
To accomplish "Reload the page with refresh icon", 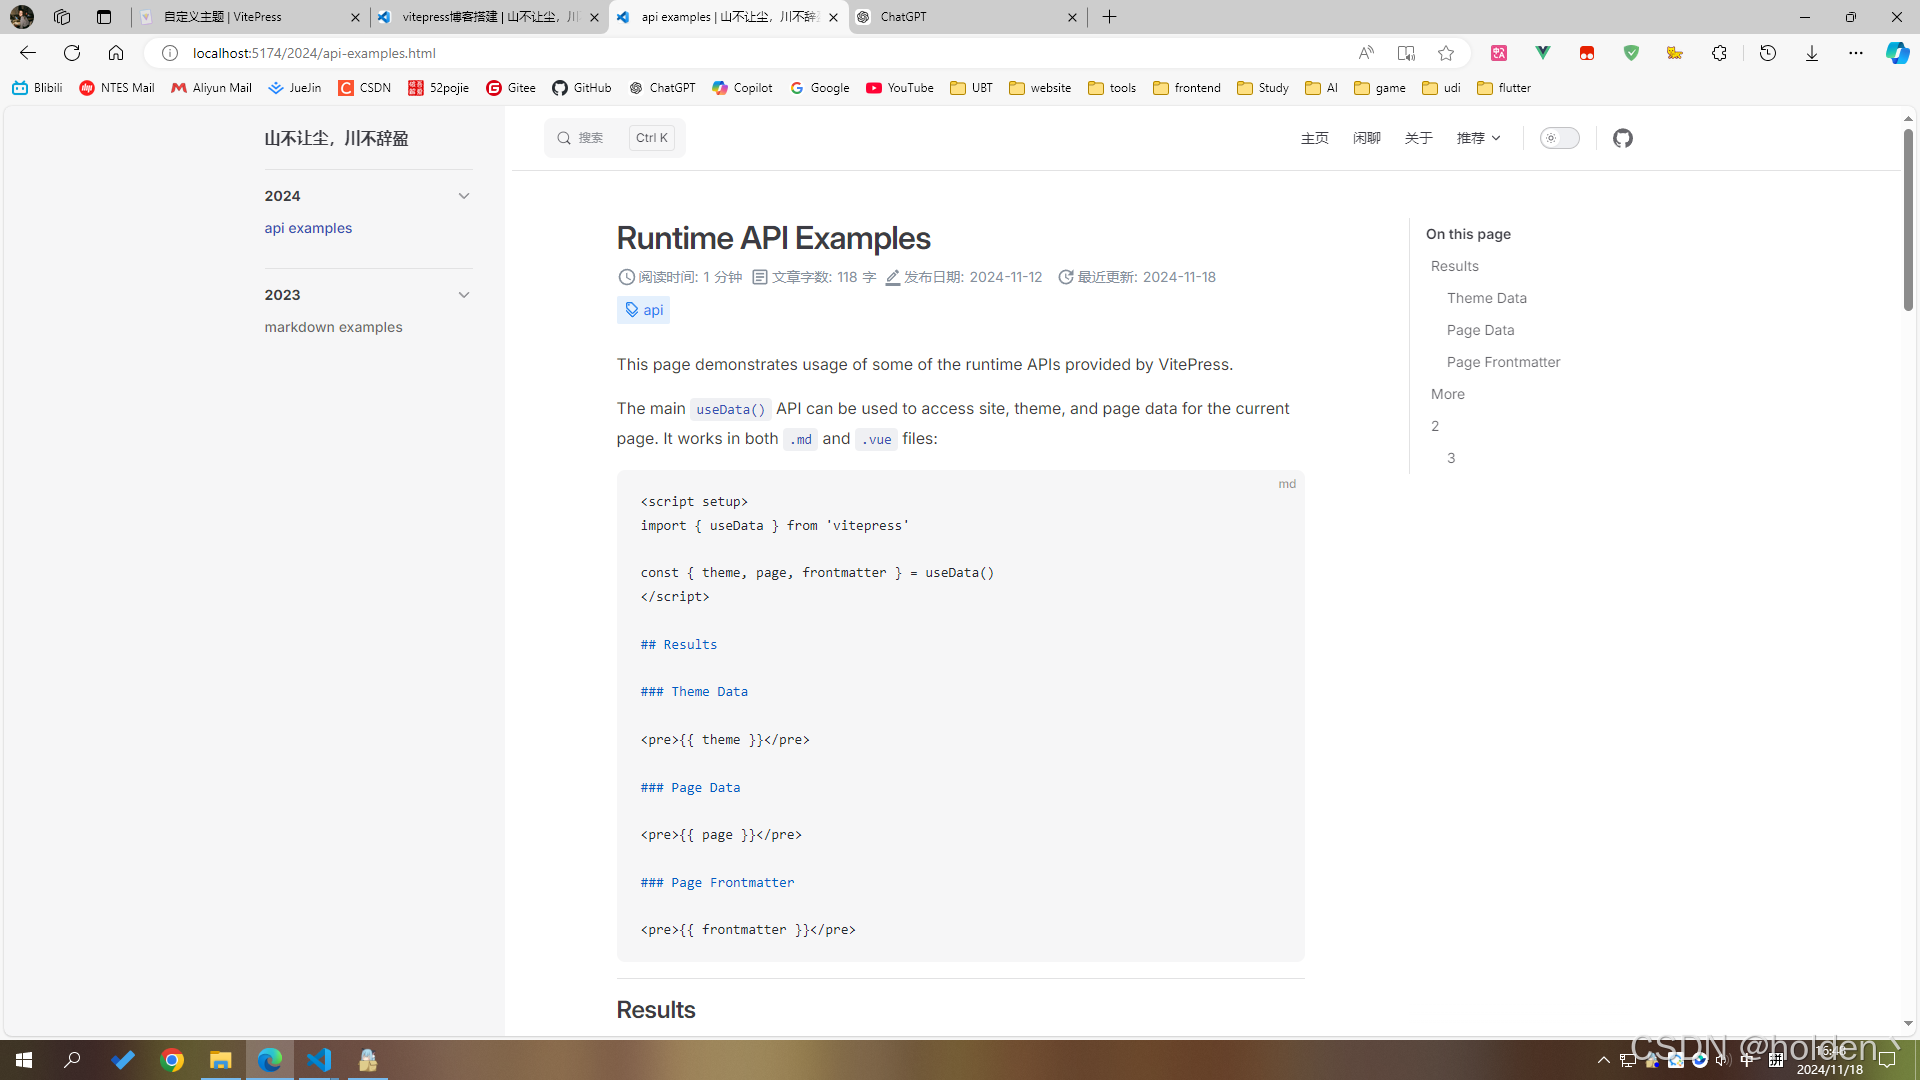I will (x=72, y=53).
